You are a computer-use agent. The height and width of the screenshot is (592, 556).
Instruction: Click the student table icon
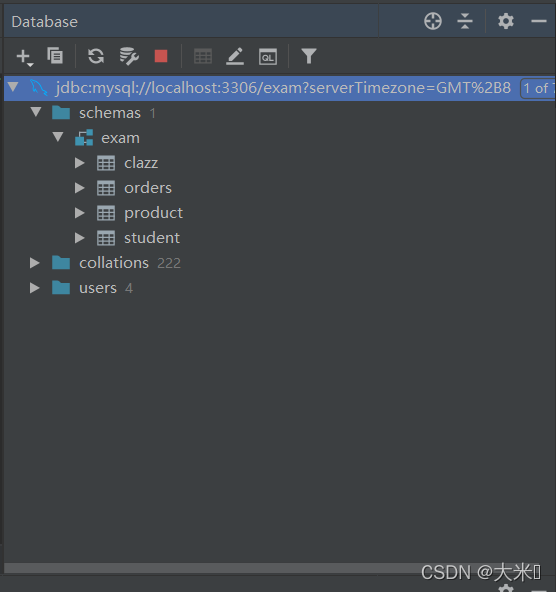106,238
